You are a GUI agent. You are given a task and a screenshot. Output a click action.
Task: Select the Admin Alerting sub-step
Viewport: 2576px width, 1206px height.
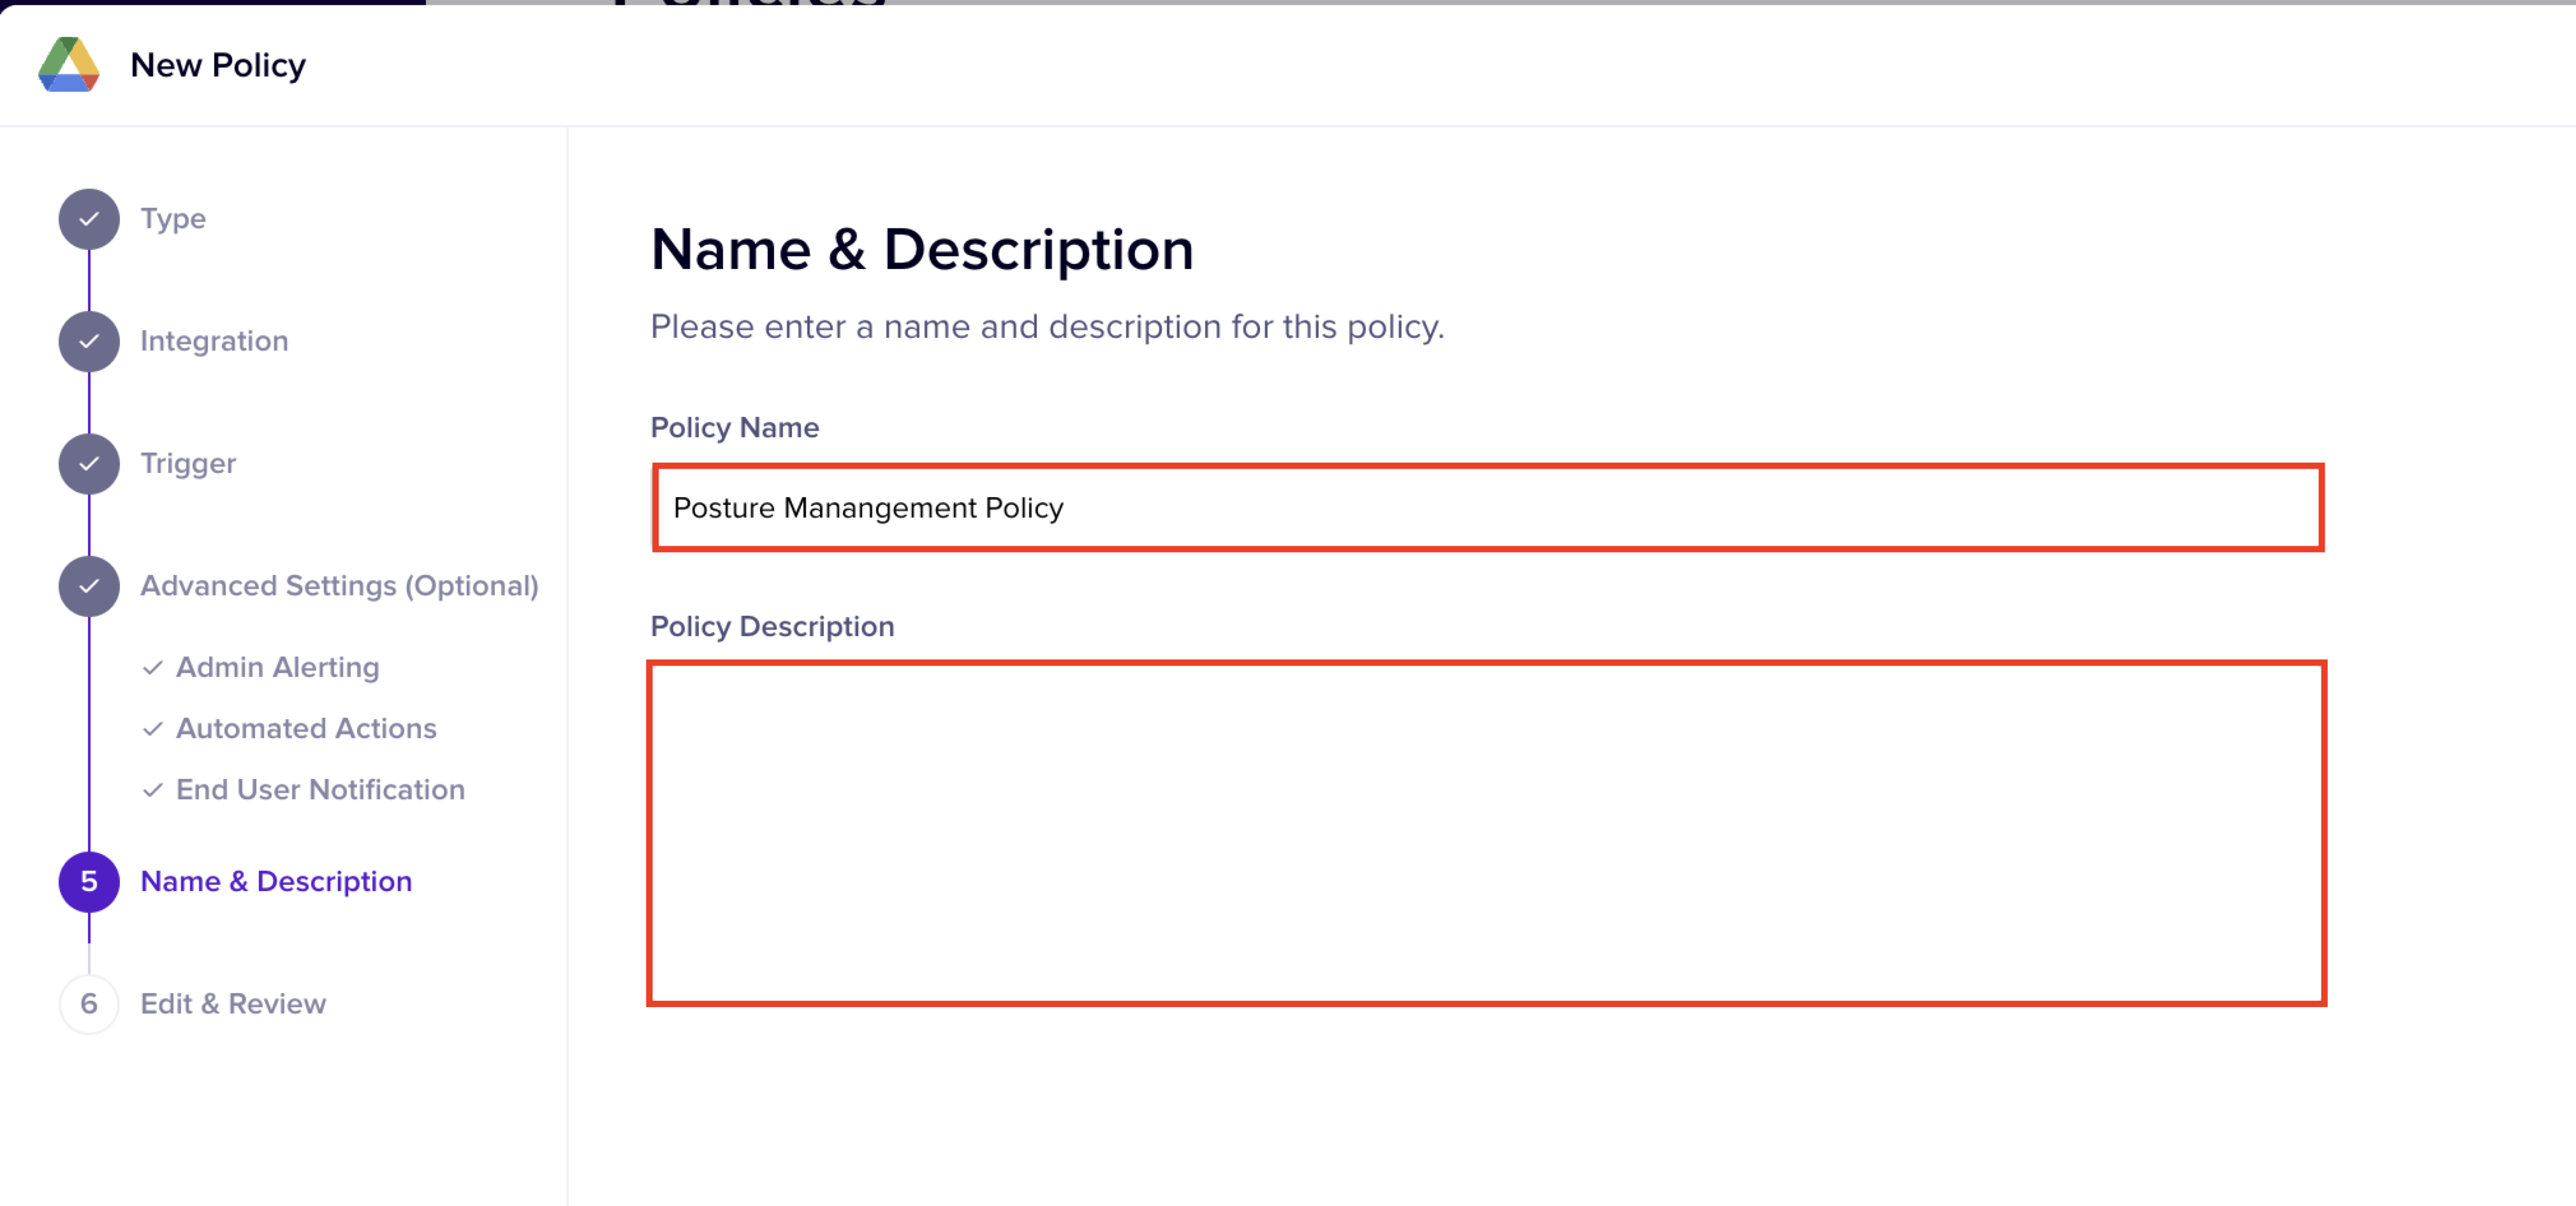(277, 667)
